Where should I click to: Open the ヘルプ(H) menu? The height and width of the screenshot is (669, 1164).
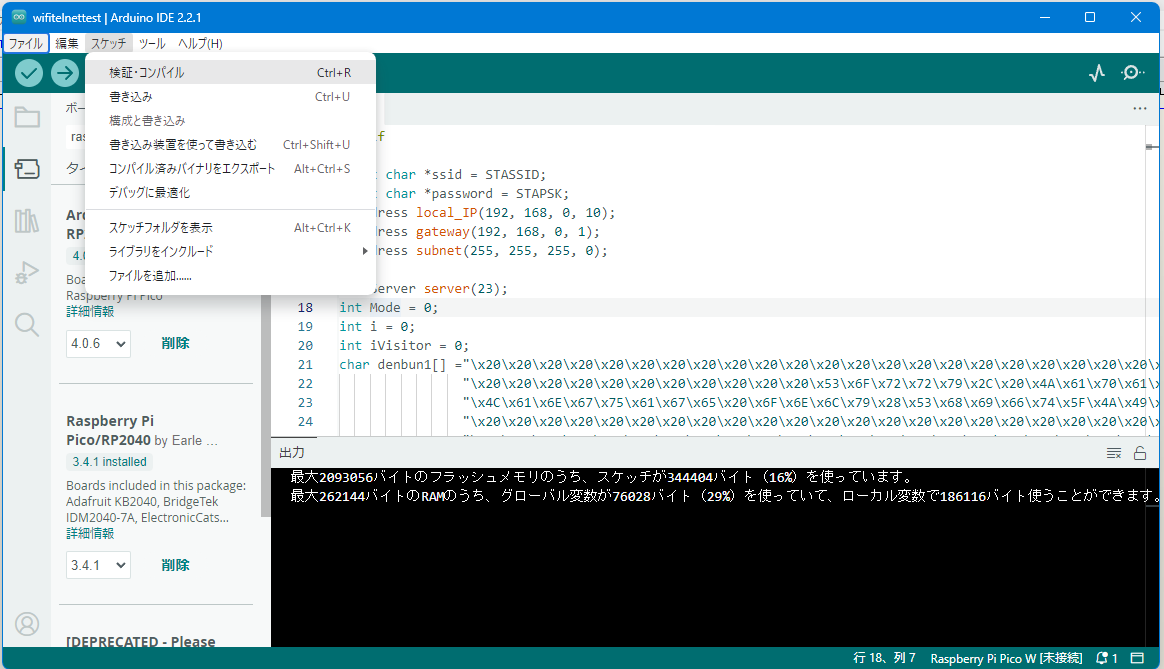200,43
